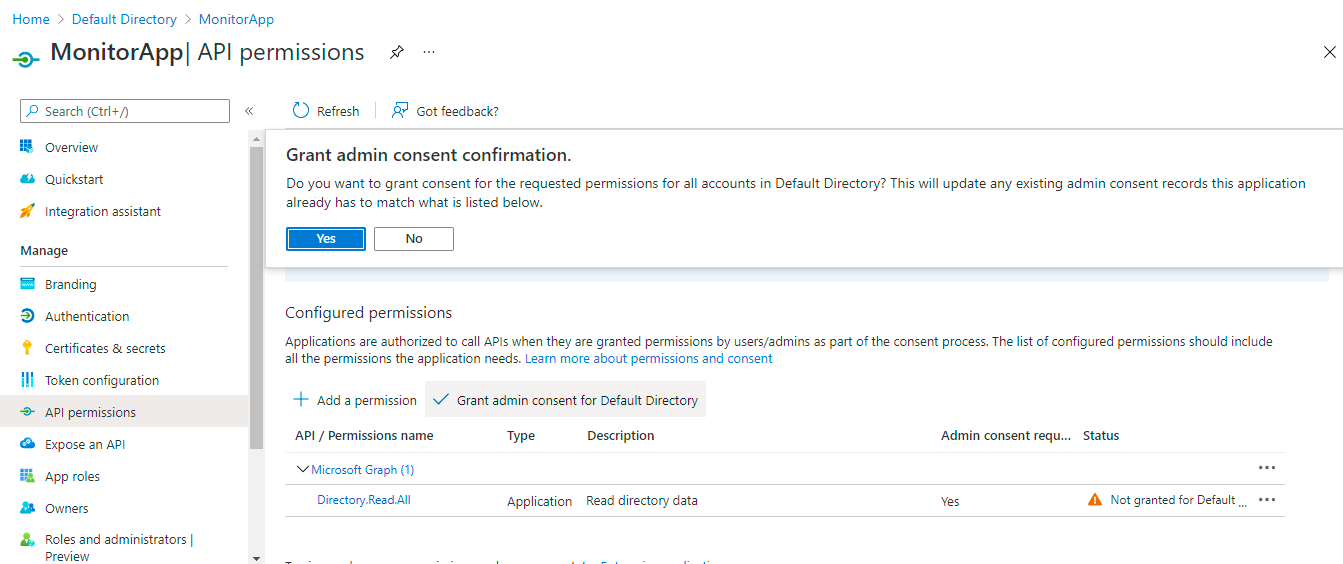Collapse the Microsoft Graph (1) group chevron
This screenshot has height=564, width=1343.
302,469
